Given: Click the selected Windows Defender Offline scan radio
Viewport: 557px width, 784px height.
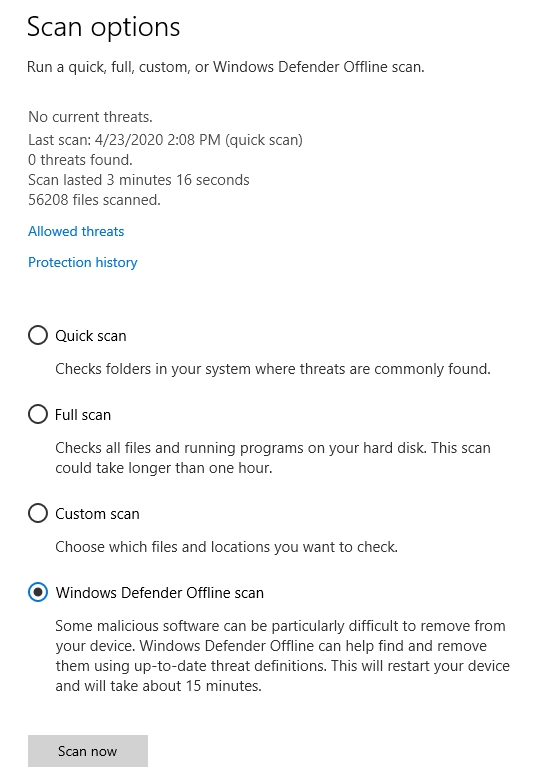Looking at the screenshot, I should click(38, 592).
